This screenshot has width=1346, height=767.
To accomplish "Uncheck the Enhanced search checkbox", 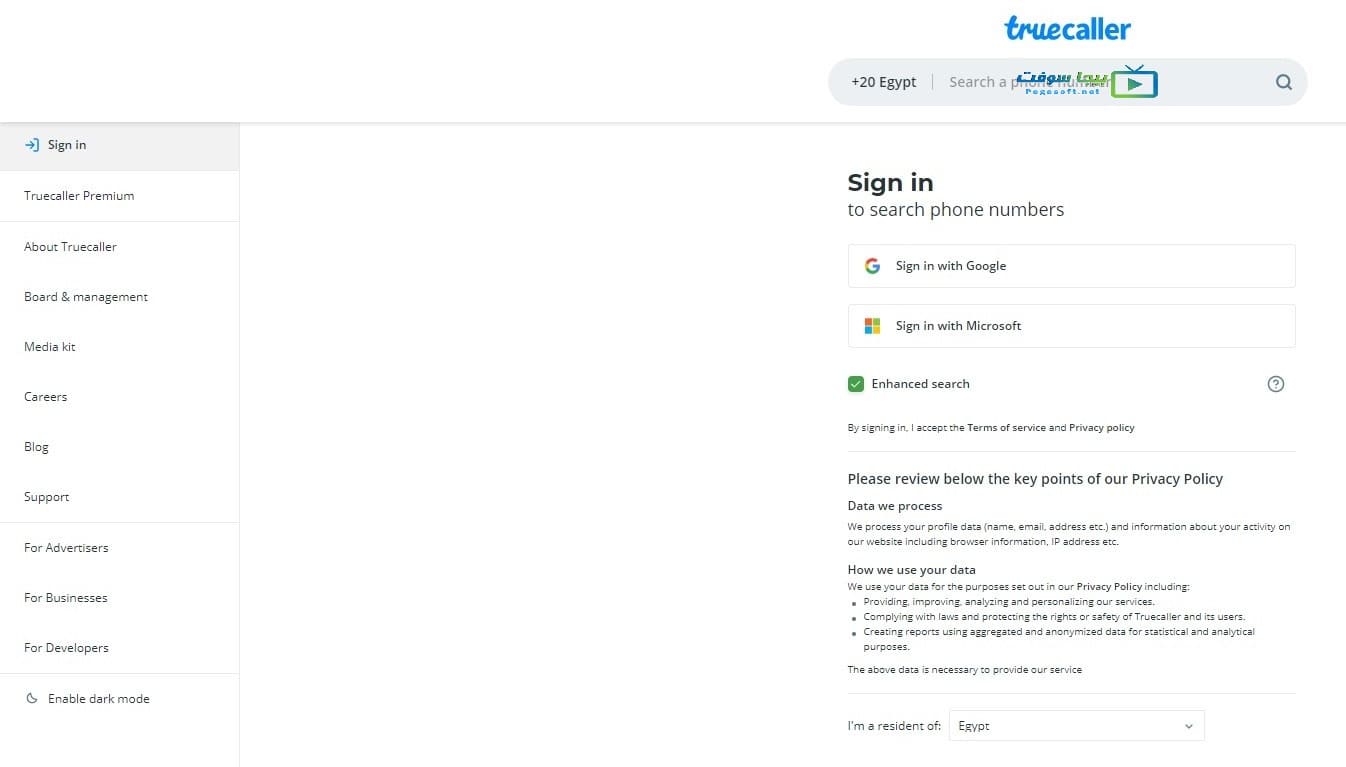I will click(856, 384).
